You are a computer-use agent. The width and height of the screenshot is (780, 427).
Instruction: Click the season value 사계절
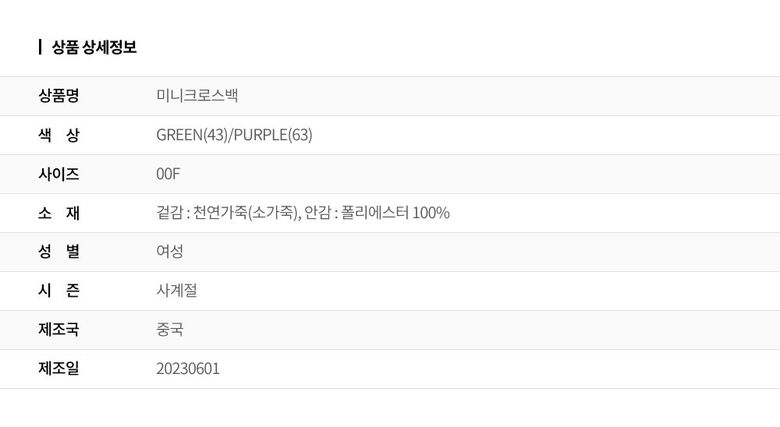tap(177, 291)
